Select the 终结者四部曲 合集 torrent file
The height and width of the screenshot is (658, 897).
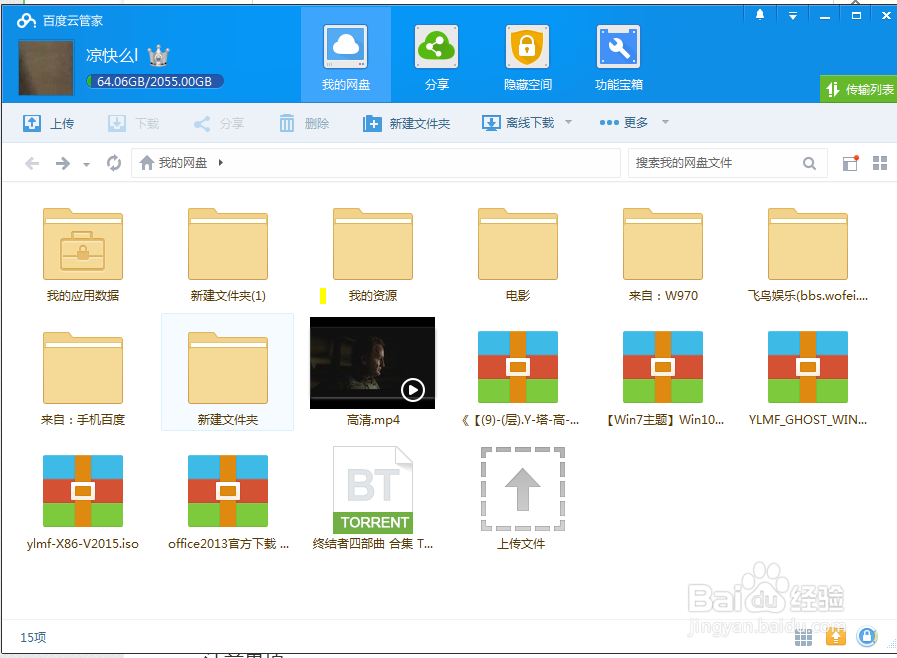coord(373,499)
